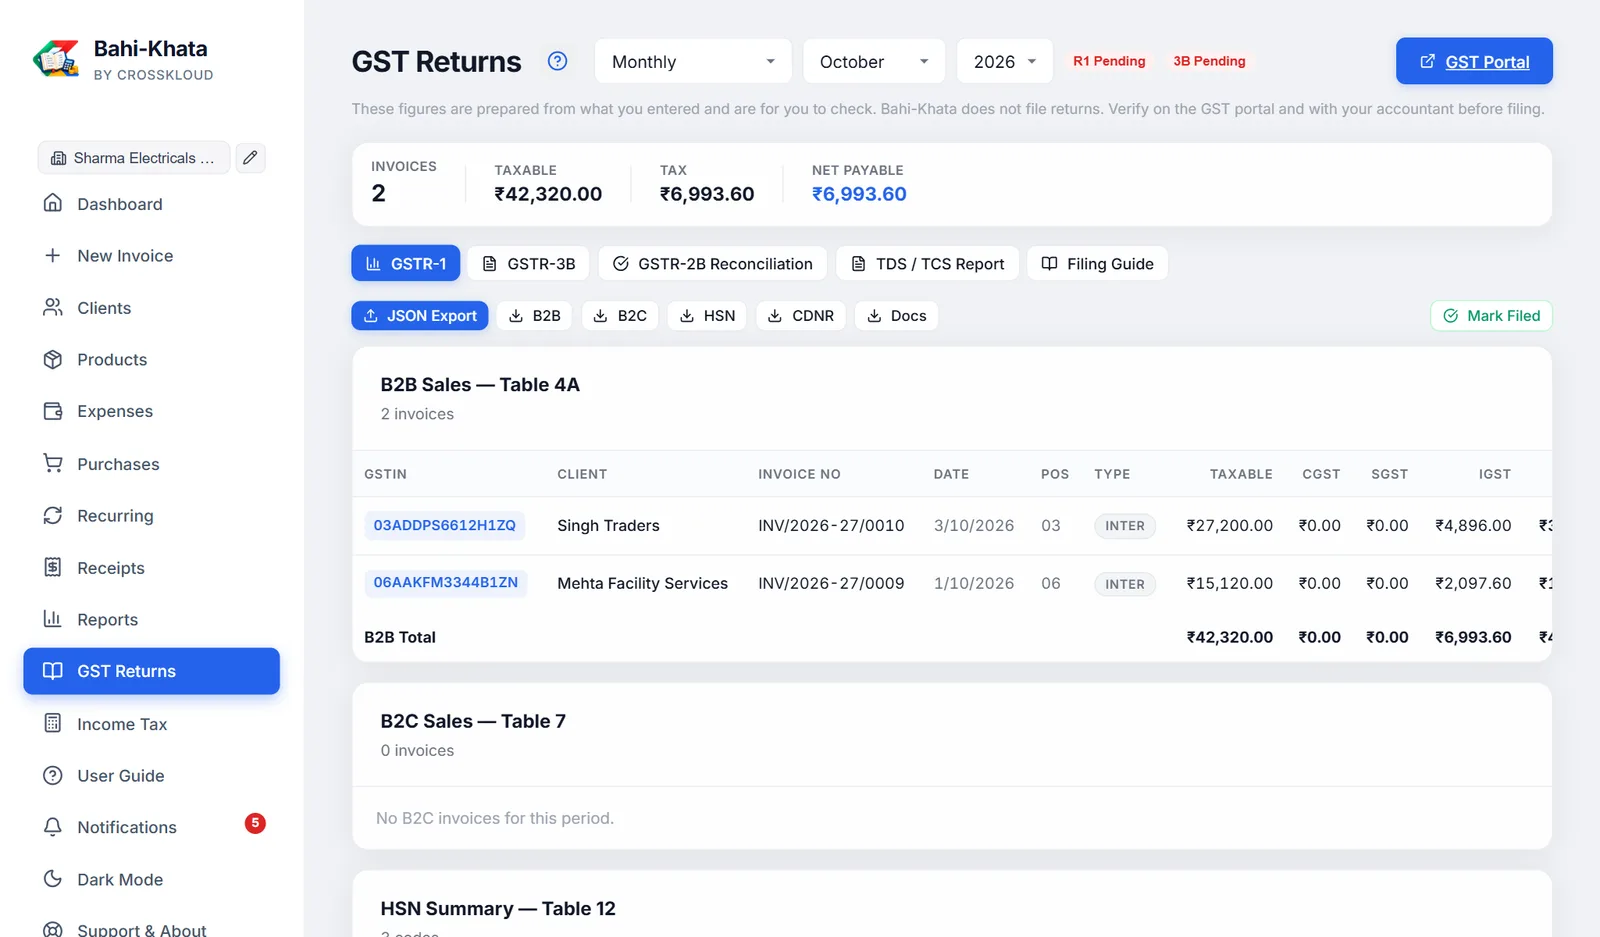
Task: Click the JSON Export button
Action: tap(420, 316)
